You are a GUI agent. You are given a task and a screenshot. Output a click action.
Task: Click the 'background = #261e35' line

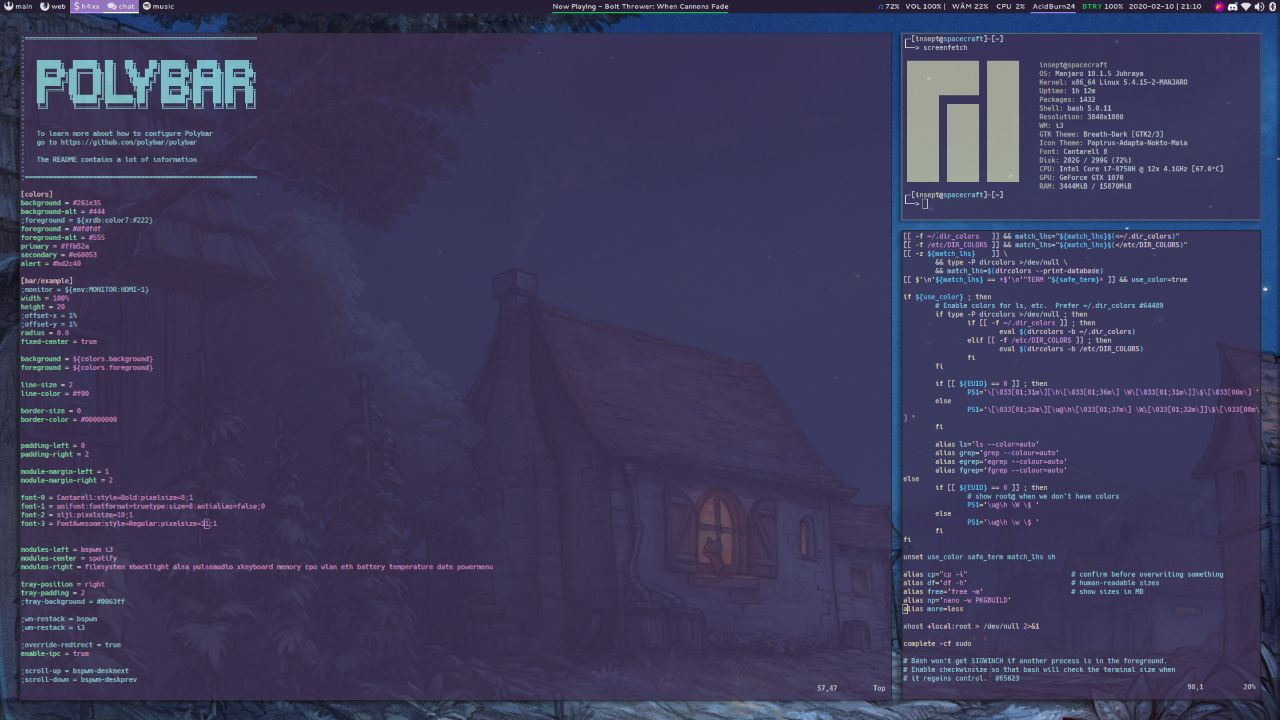pos(61,203)
